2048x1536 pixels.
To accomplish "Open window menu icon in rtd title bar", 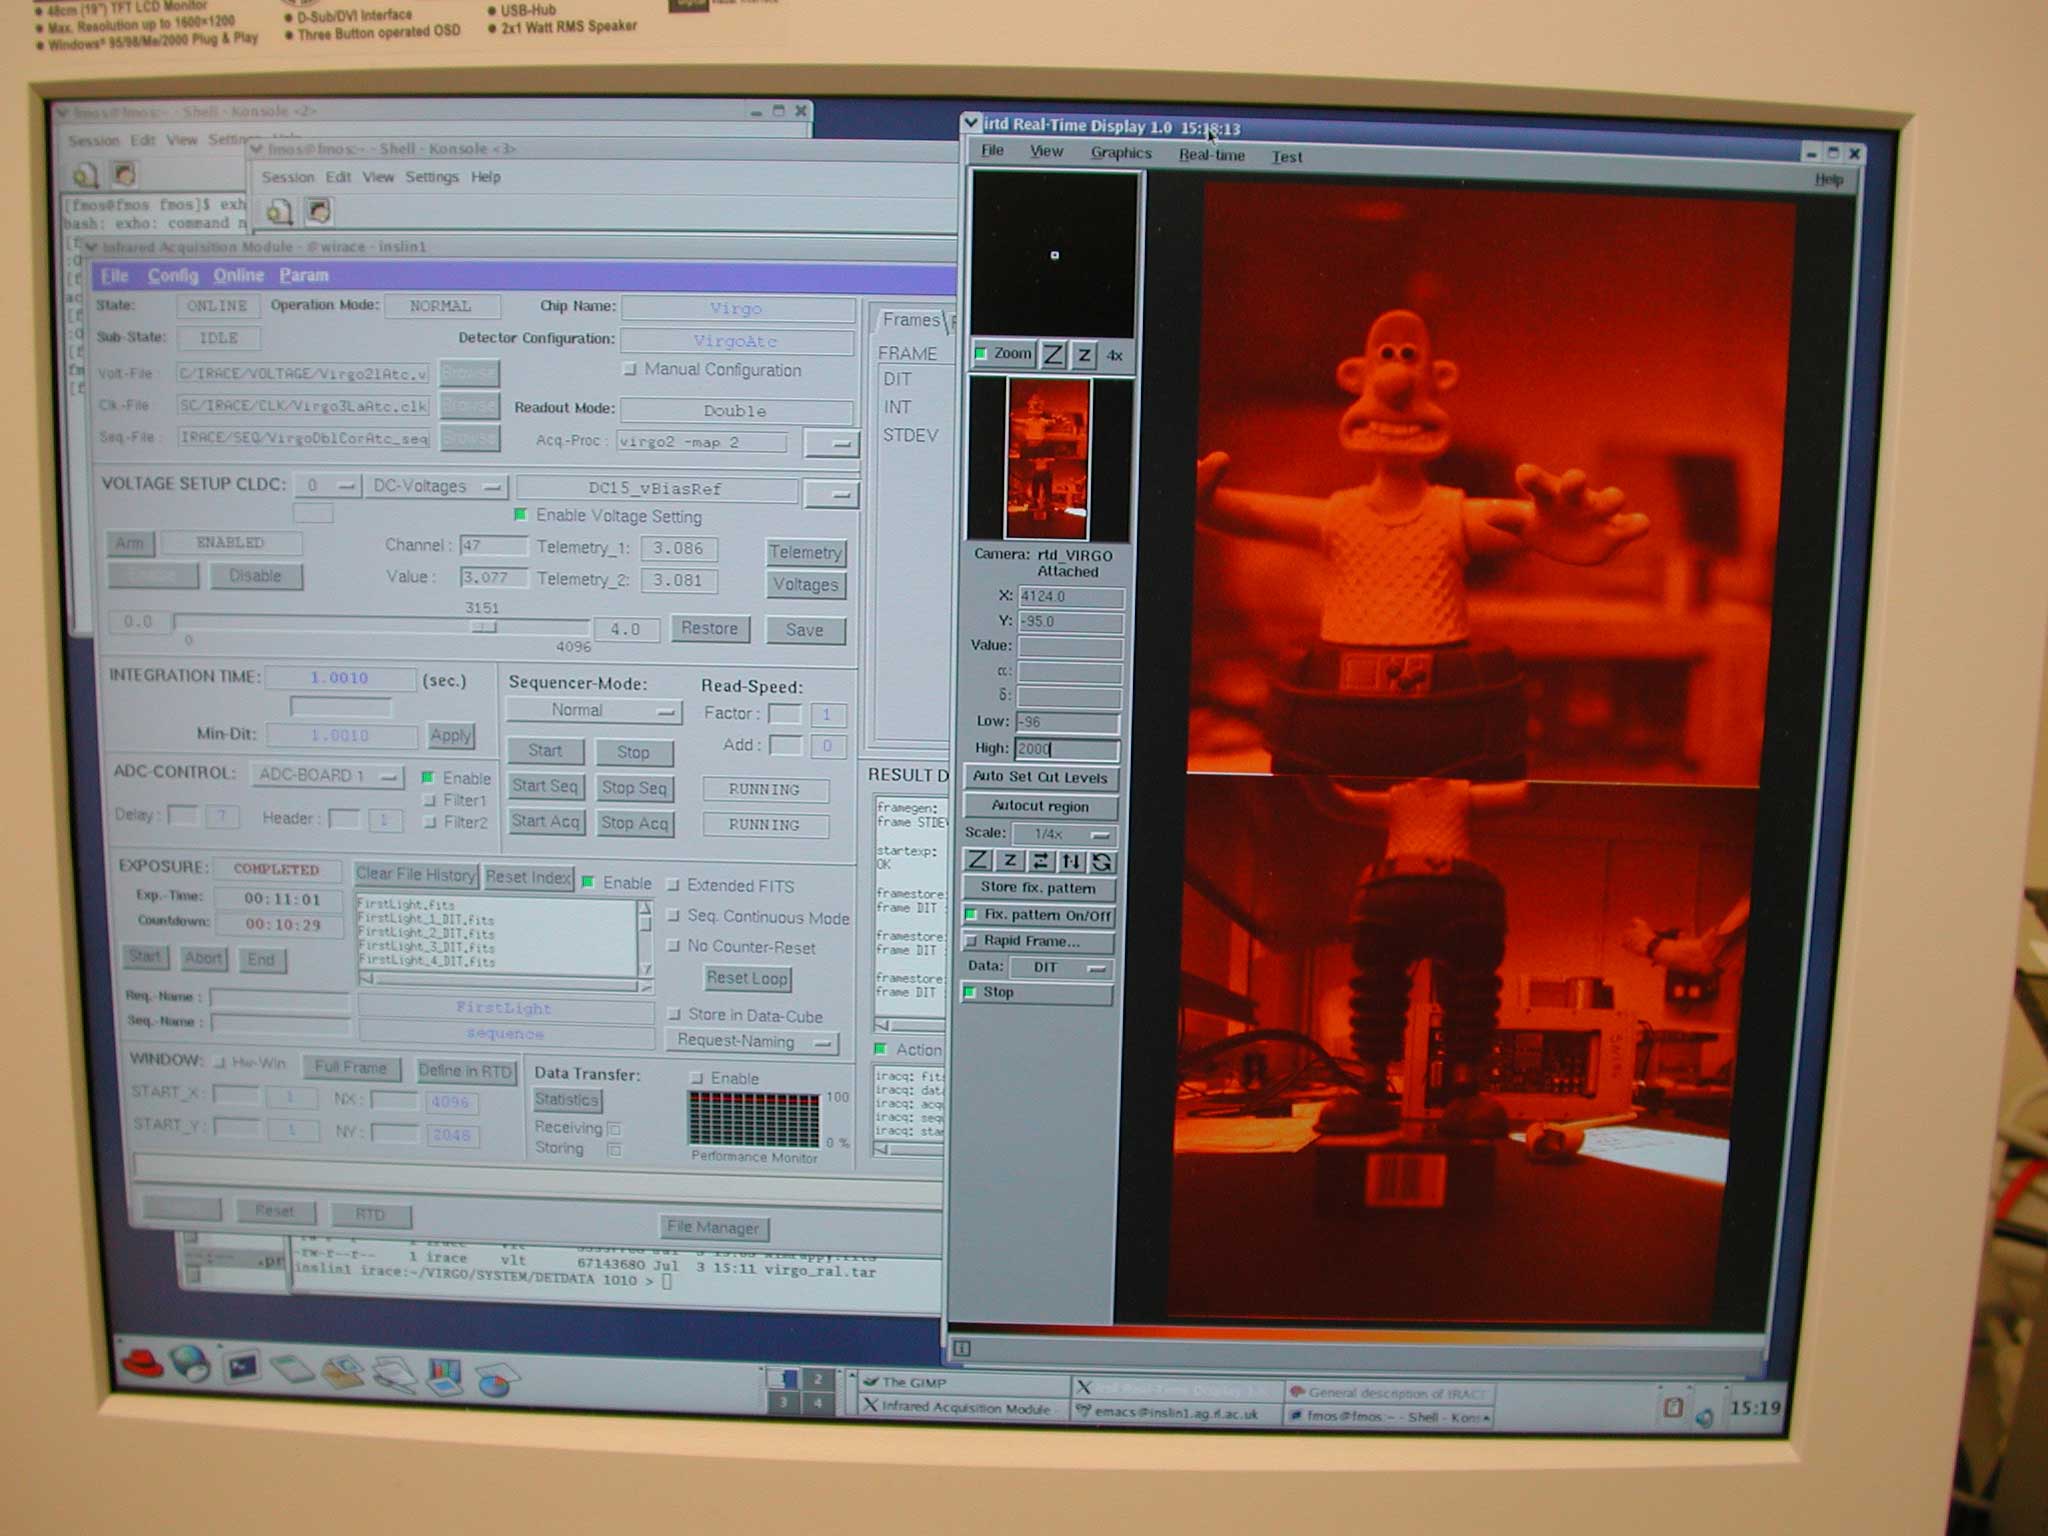I will (970, 123).
